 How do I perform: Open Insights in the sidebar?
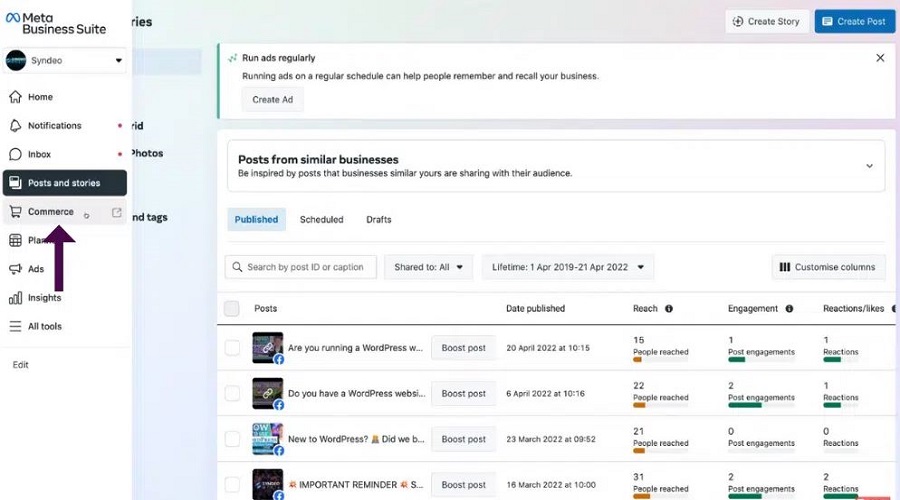(65, 298)
